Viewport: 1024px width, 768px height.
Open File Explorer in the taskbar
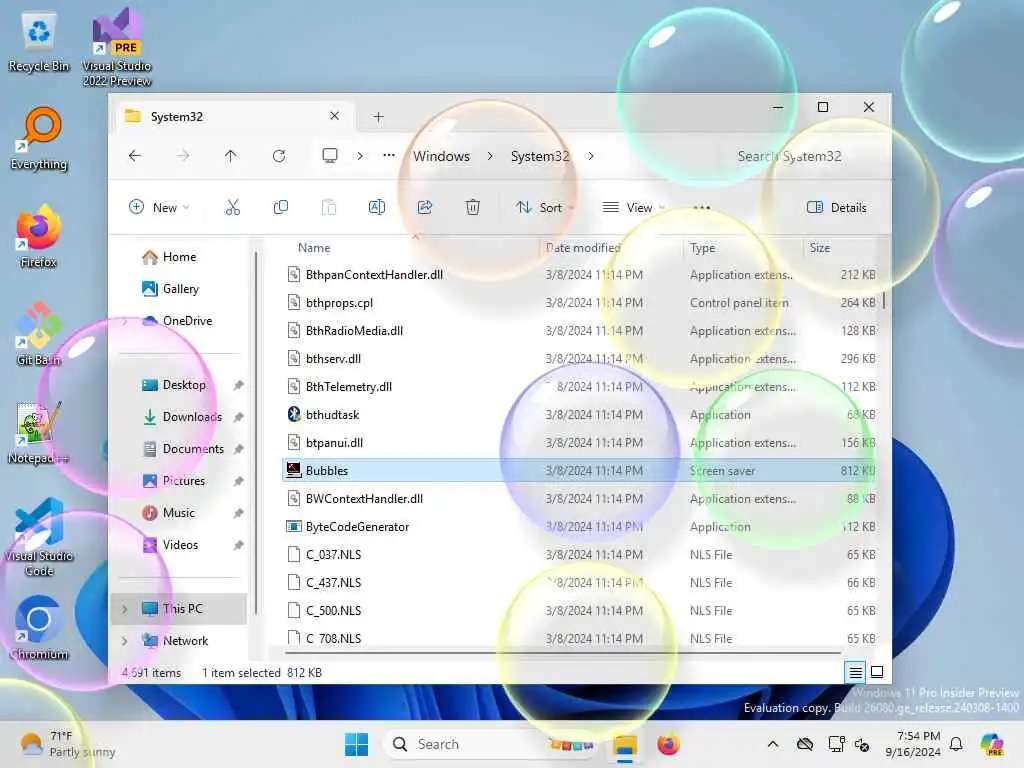pyautogui.click(x=625, y=744)
